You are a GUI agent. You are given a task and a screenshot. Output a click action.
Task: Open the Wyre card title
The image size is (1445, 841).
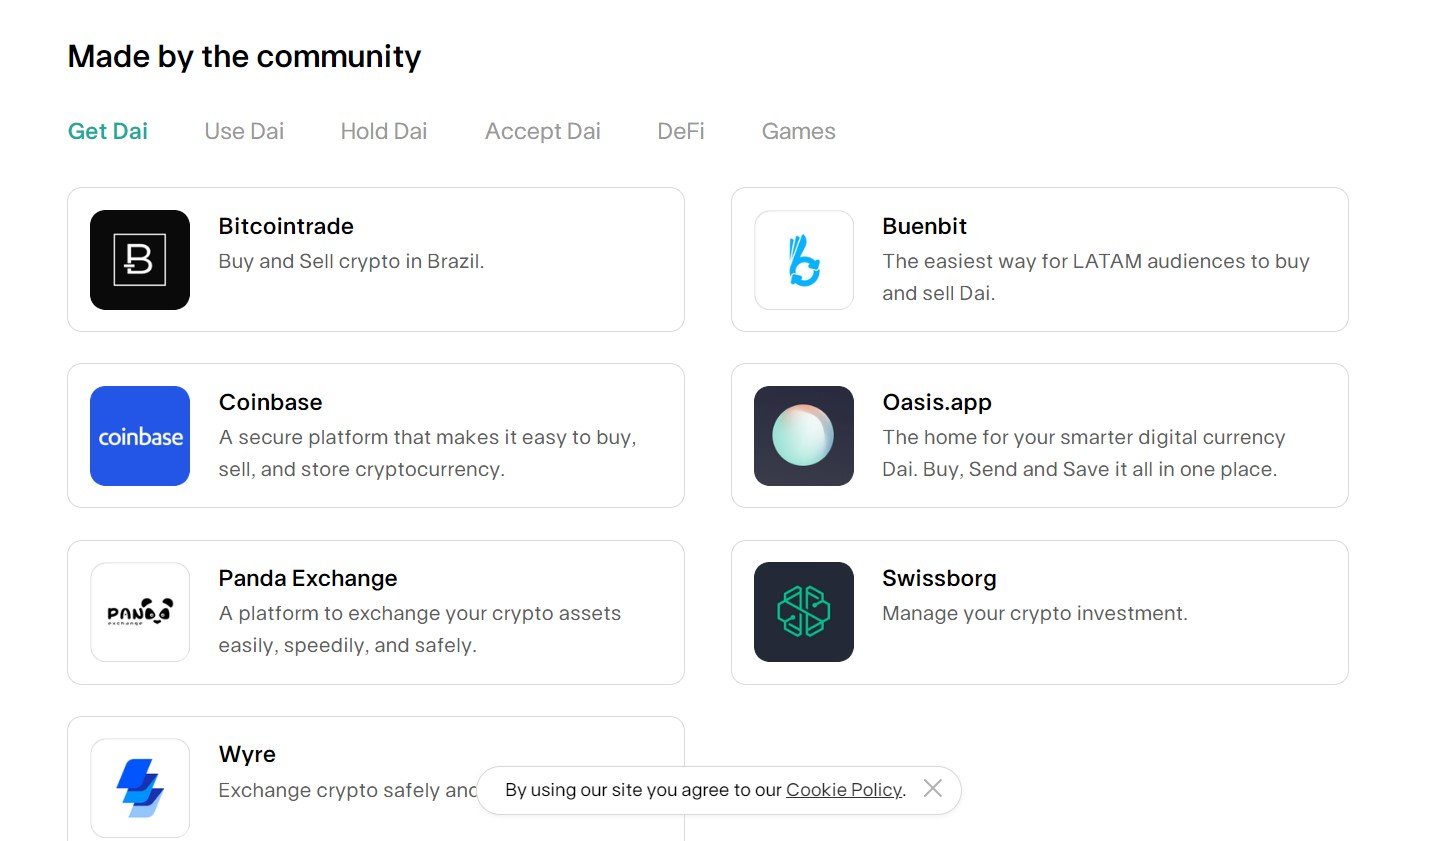[247, 754]
